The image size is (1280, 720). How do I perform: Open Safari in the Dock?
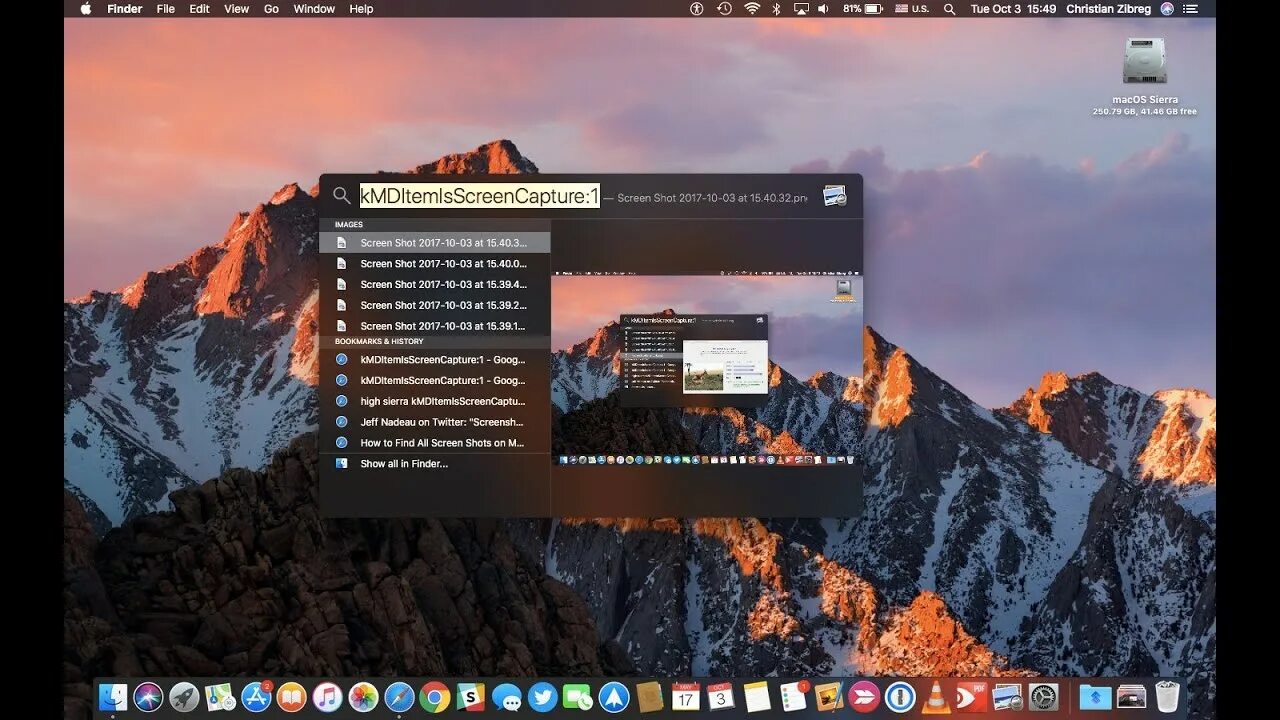(x=399, y=697)
